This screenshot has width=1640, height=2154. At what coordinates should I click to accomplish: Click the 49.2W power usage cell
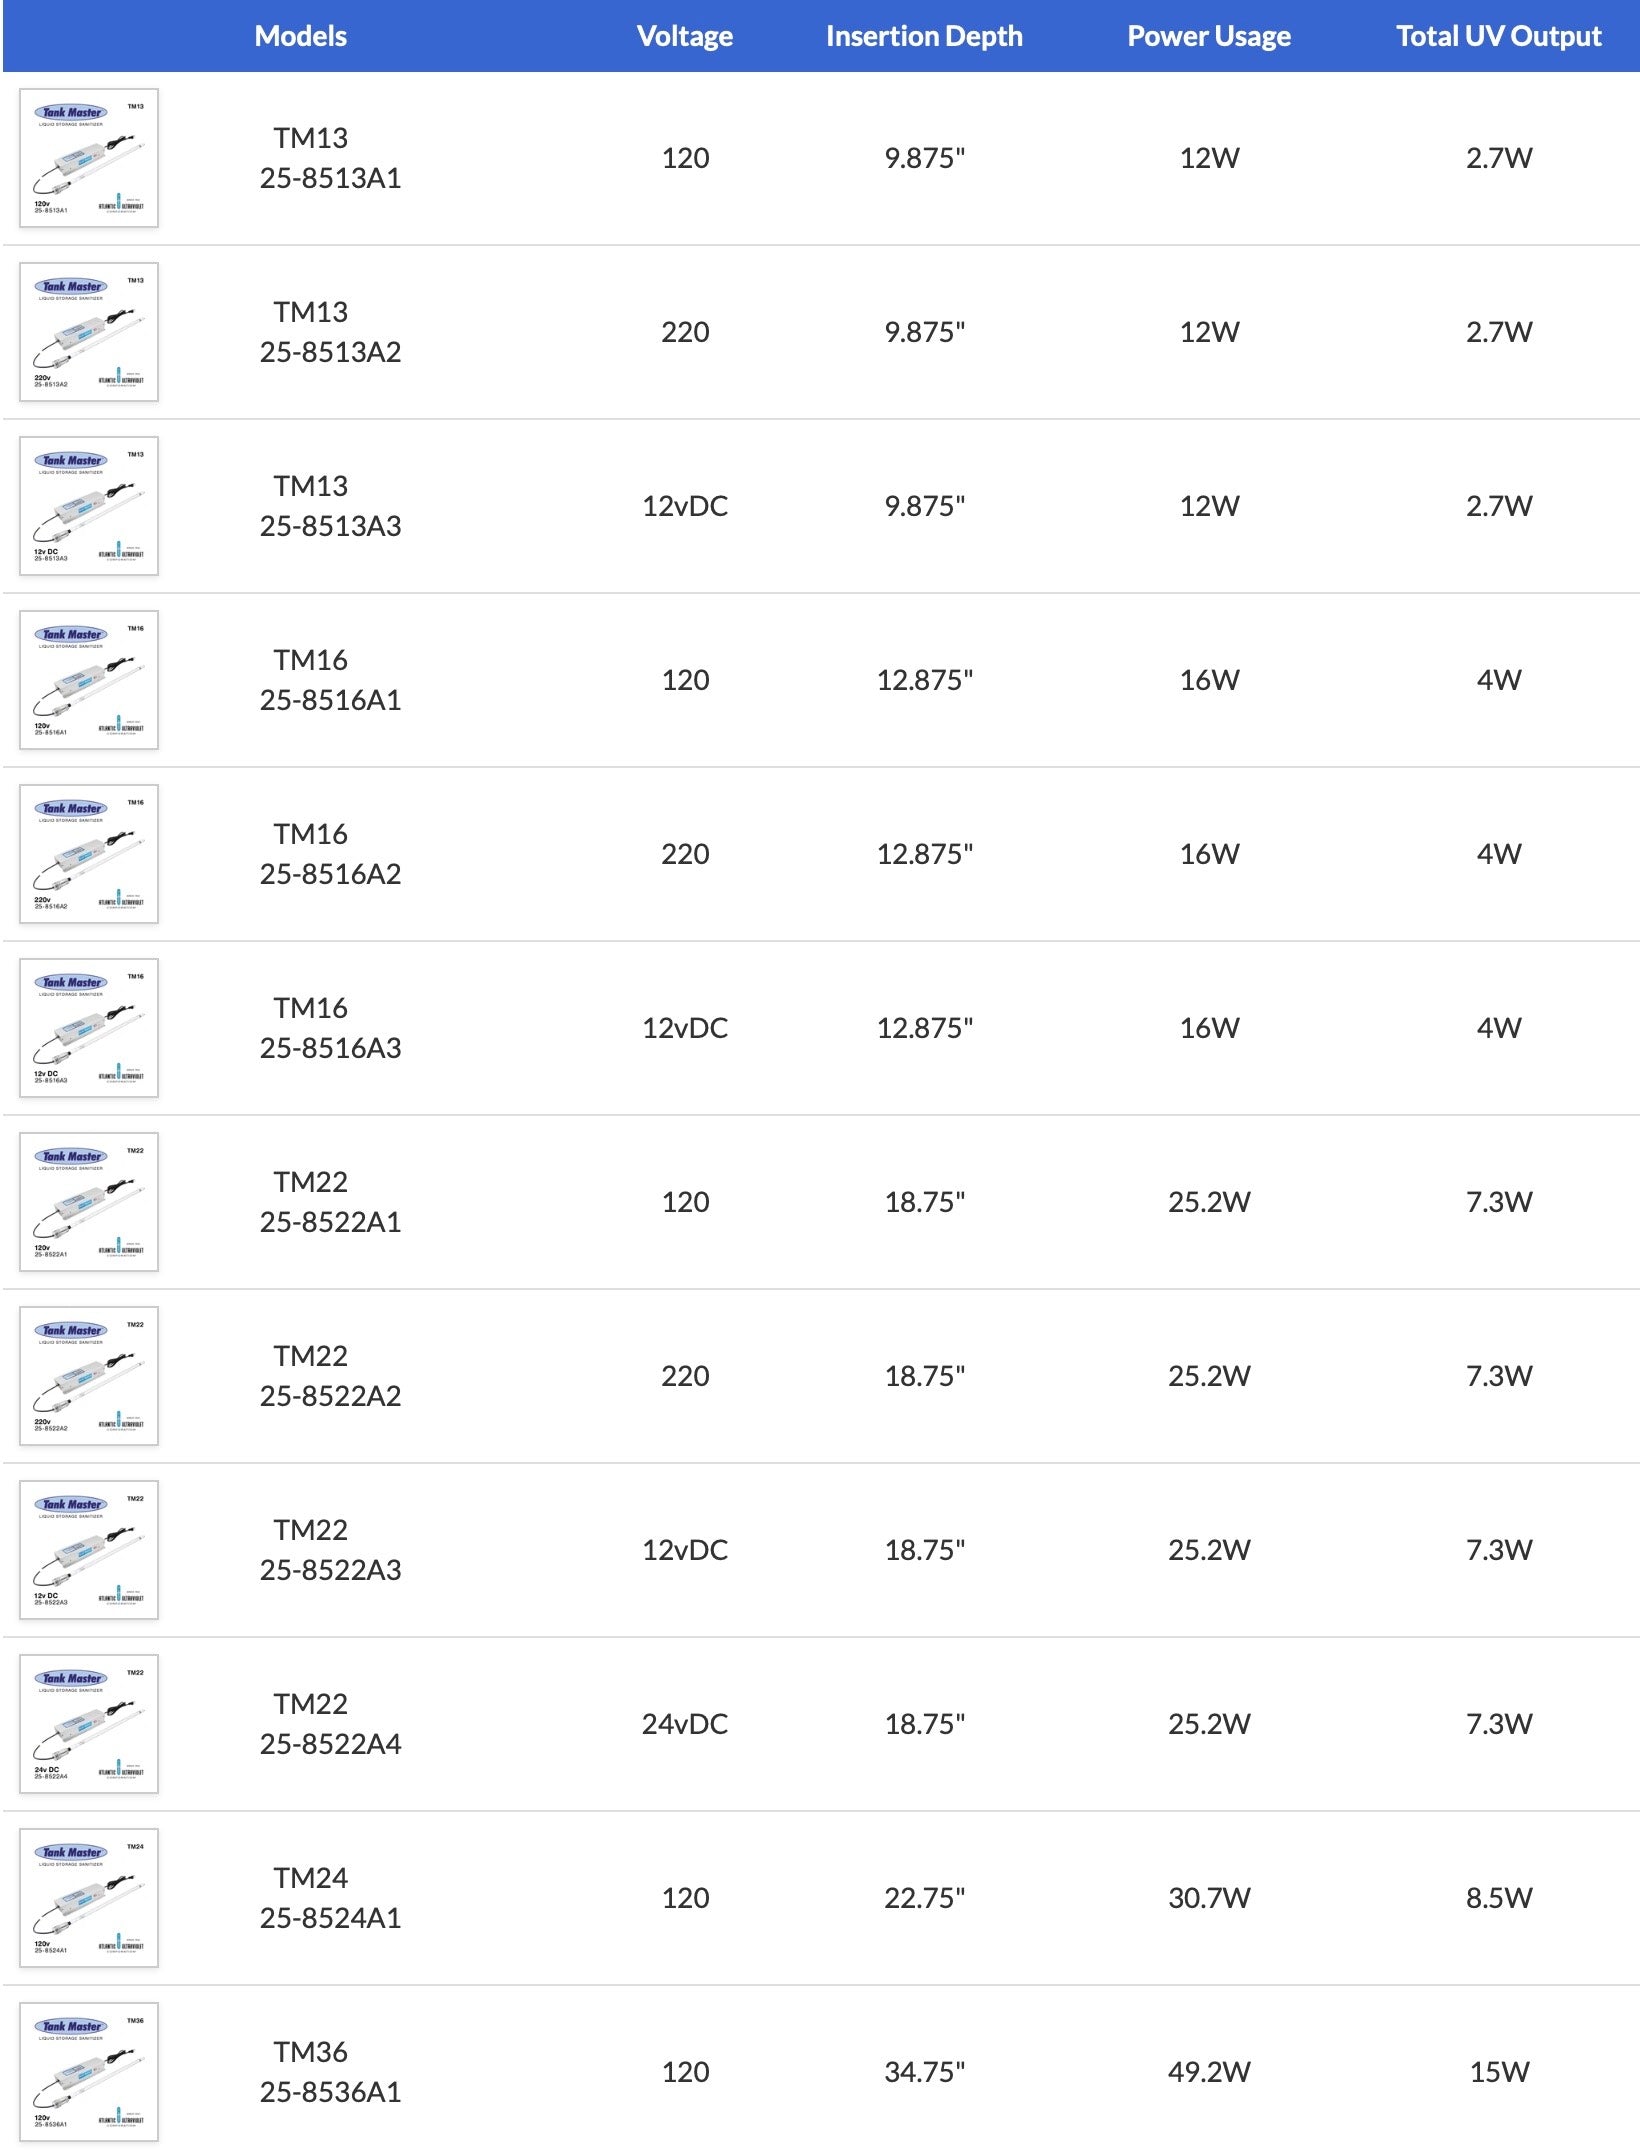pos(1209,2072)
